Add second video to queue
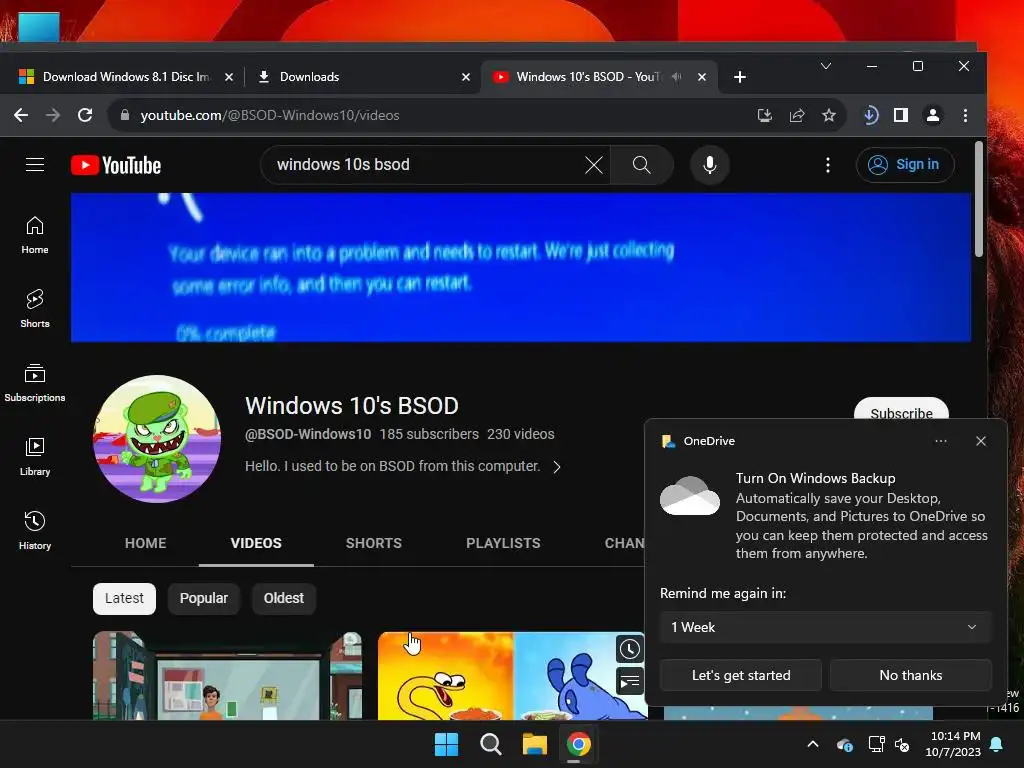The height and width of the screenshot is (768, 1024). [630, 682]
